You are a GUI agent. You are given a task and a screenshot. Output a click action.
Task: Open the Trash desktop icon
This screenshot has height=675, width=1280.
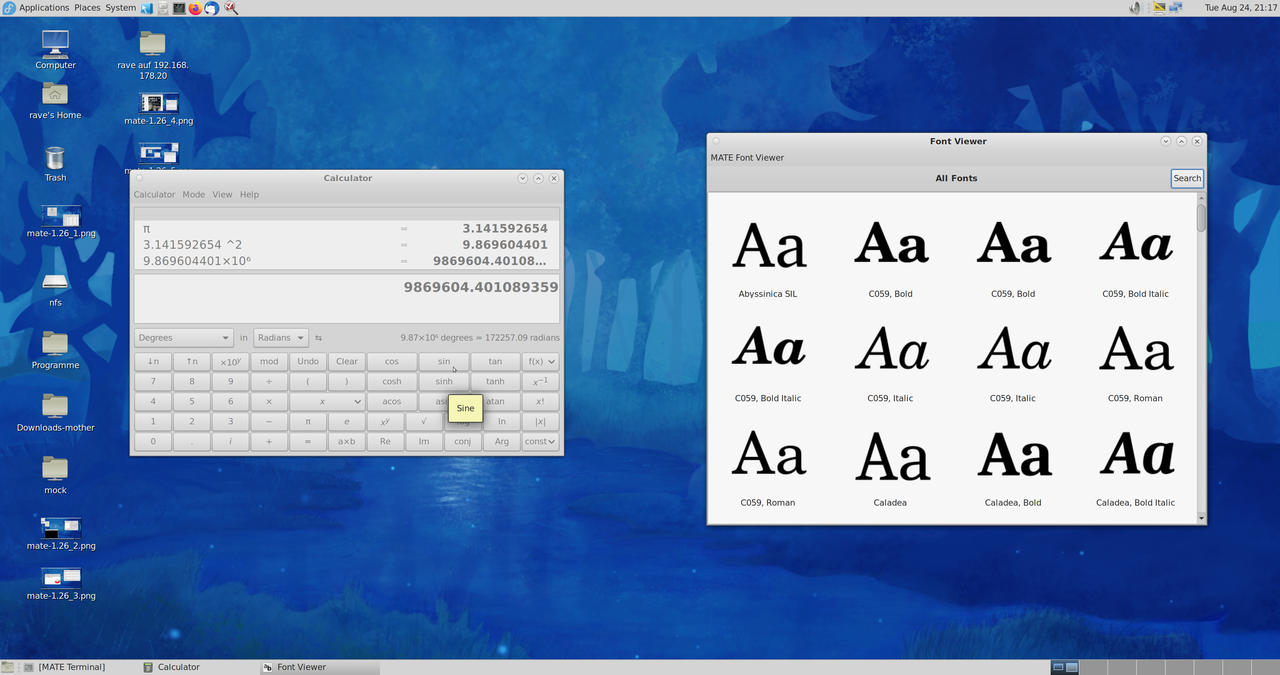pos(55,160)
